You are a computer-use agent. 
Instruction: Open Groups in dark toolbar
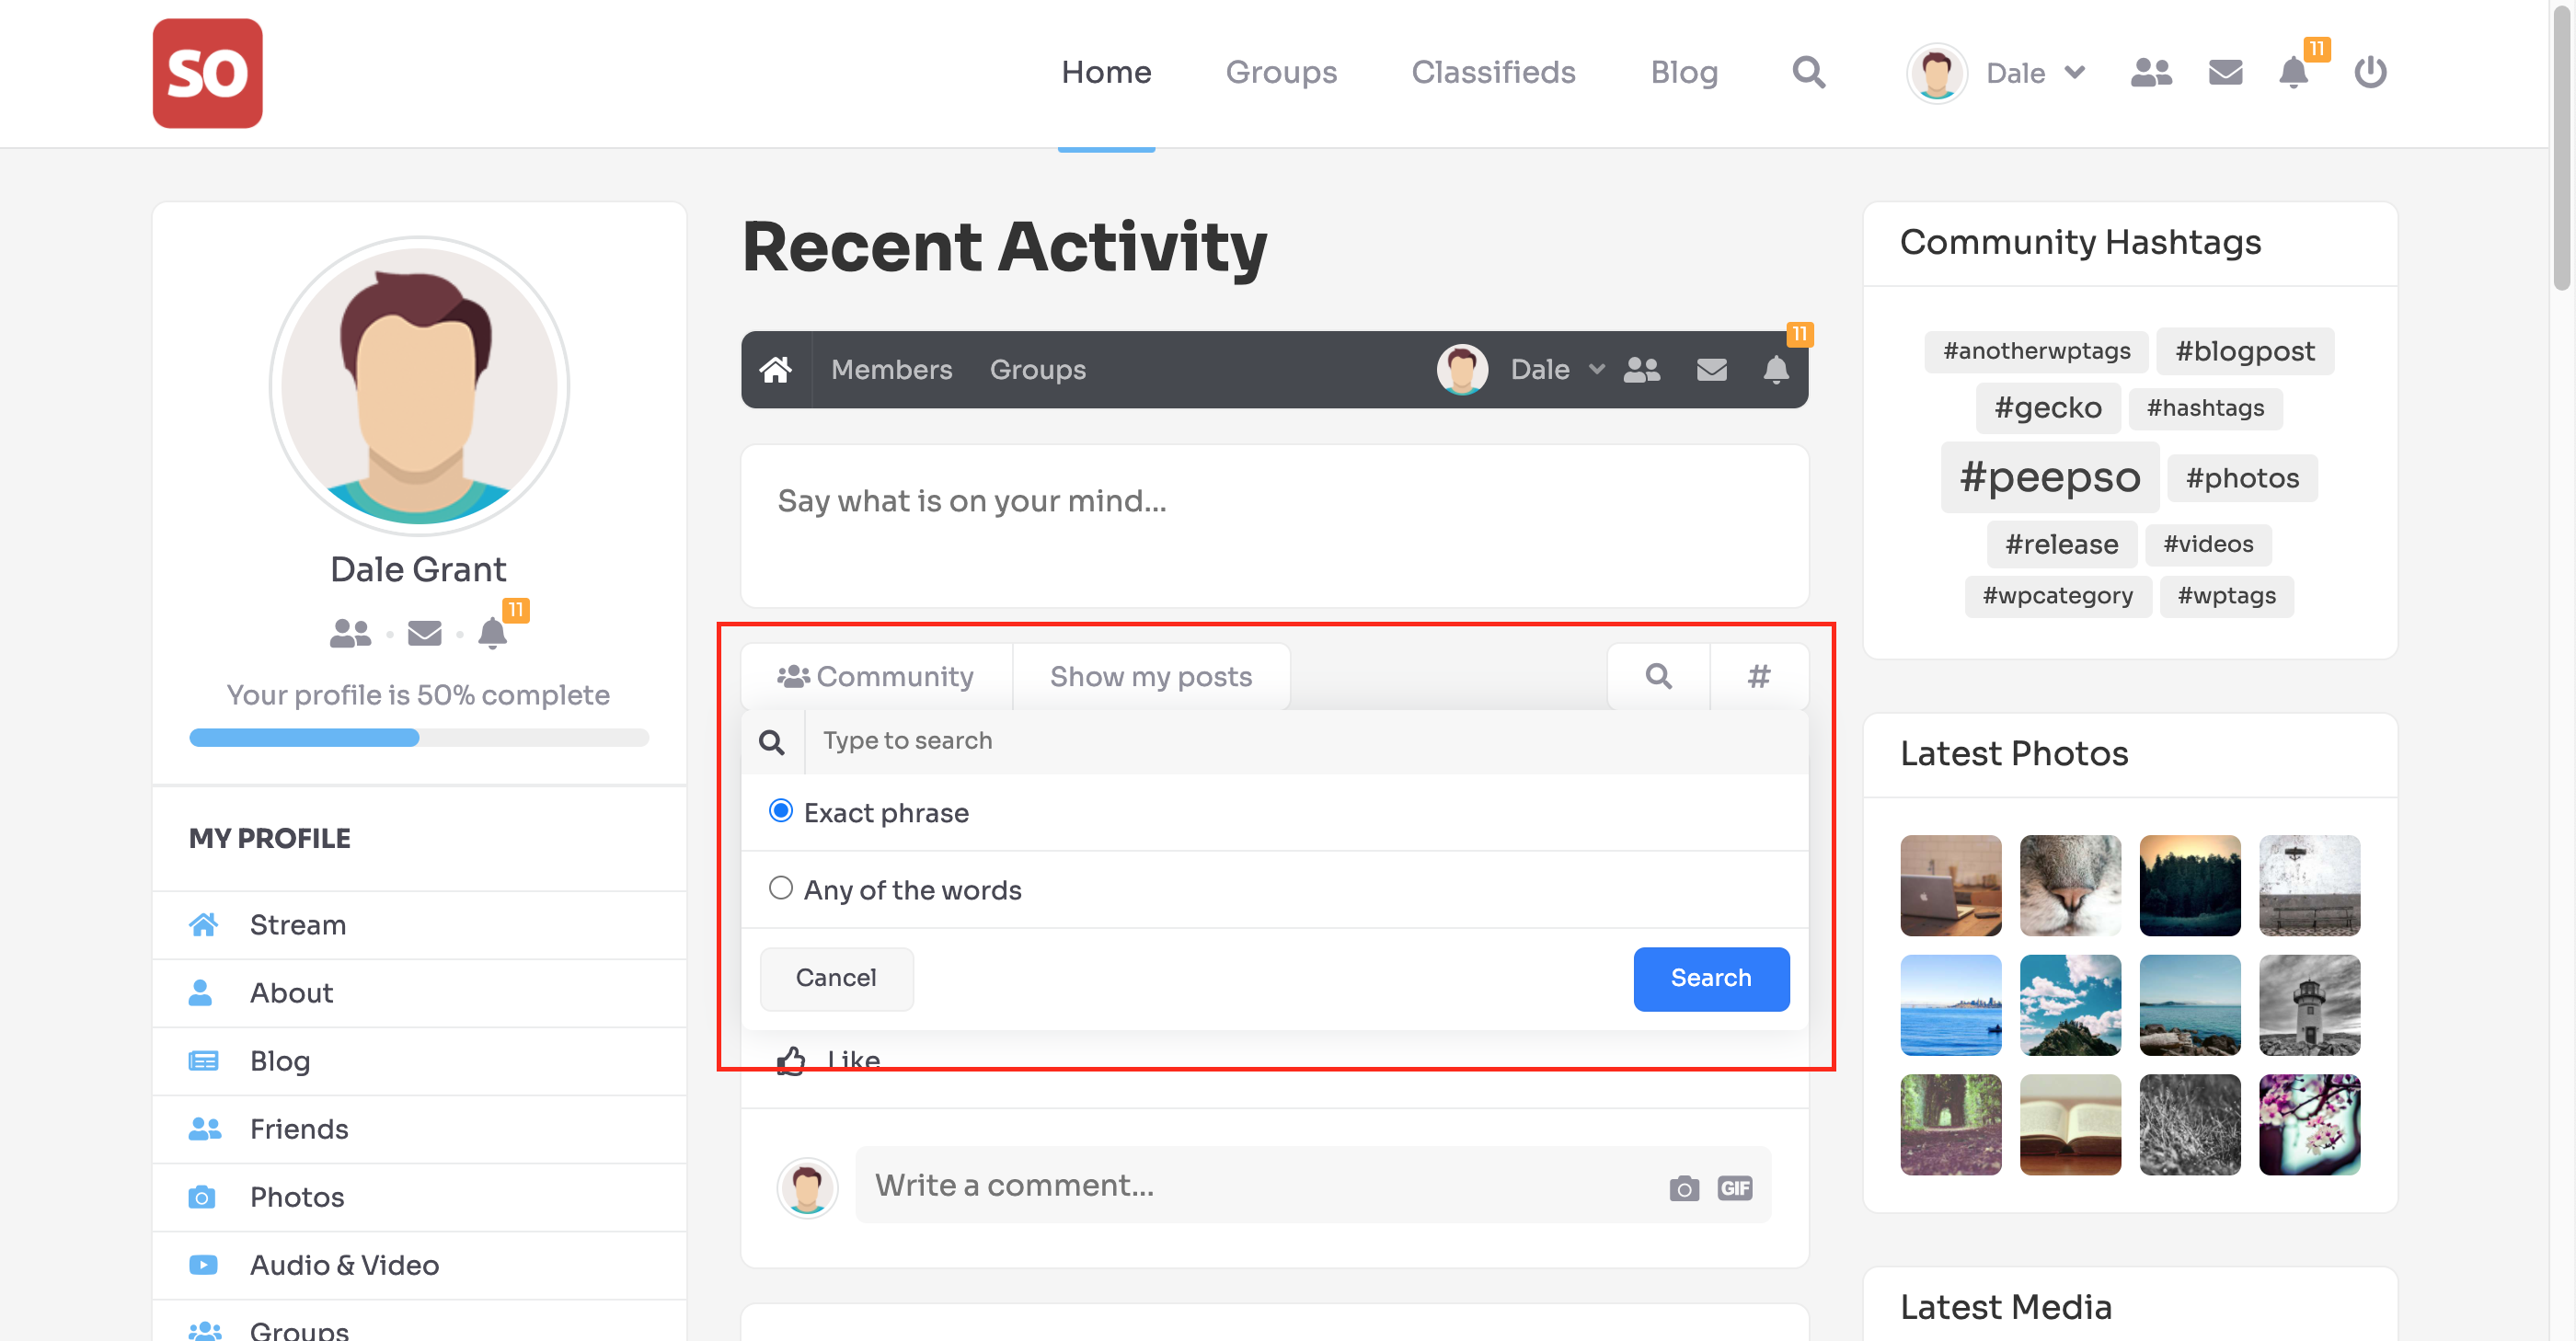pyautogui.click(x=1037, y=370)
